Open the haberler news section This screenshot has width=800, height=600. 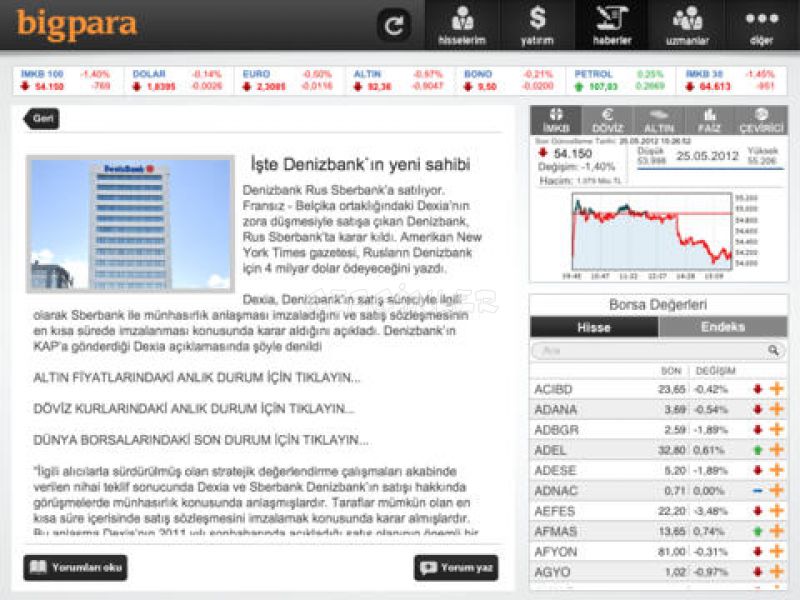point(612,25)
